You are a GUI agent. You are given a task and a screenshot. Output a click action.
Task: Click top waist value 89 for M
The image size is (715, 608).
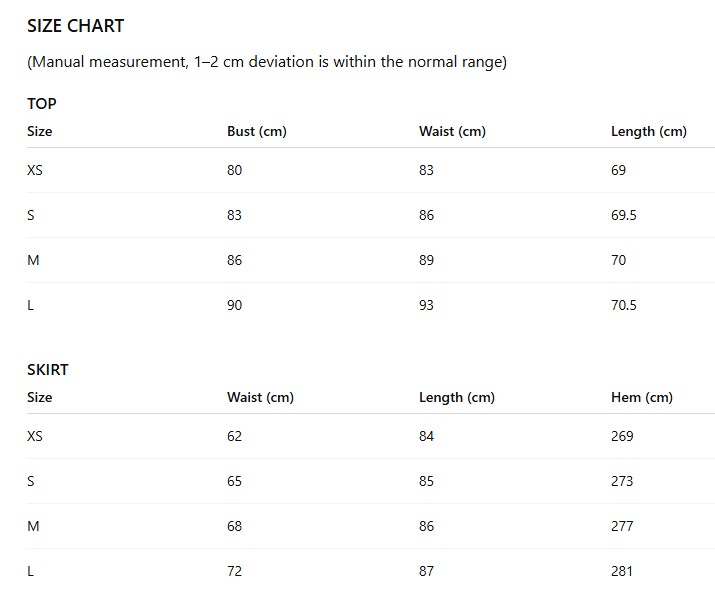[426, 260]
